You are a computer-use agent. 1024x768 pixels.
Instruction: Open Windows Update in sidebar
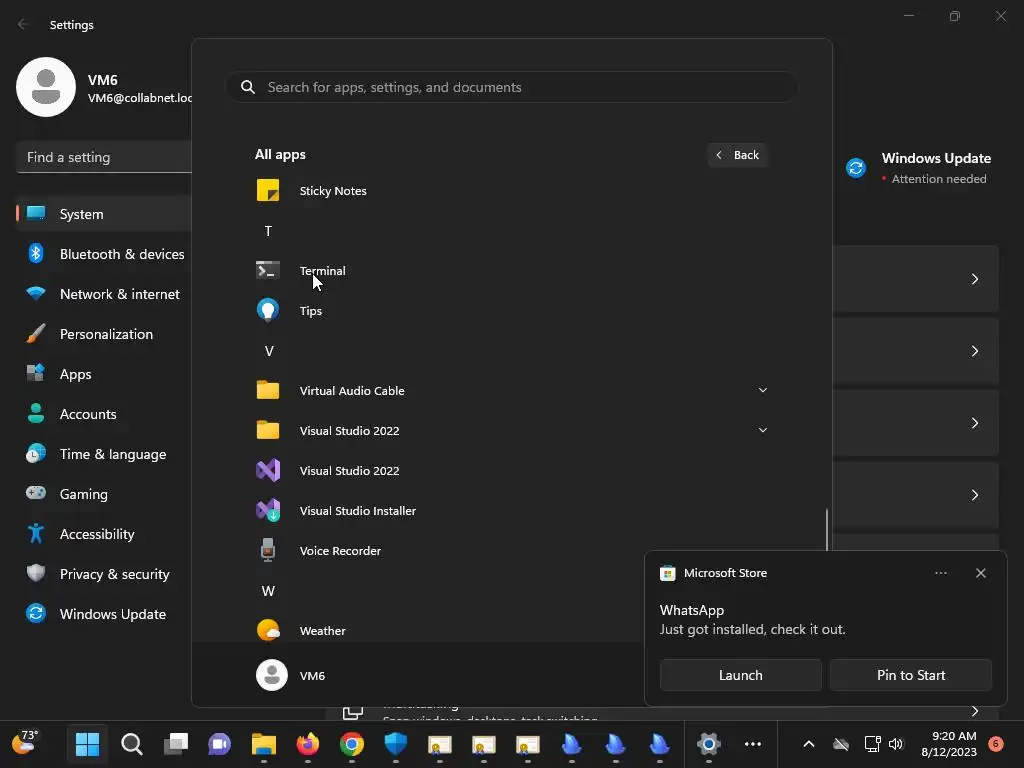(104, 615)
